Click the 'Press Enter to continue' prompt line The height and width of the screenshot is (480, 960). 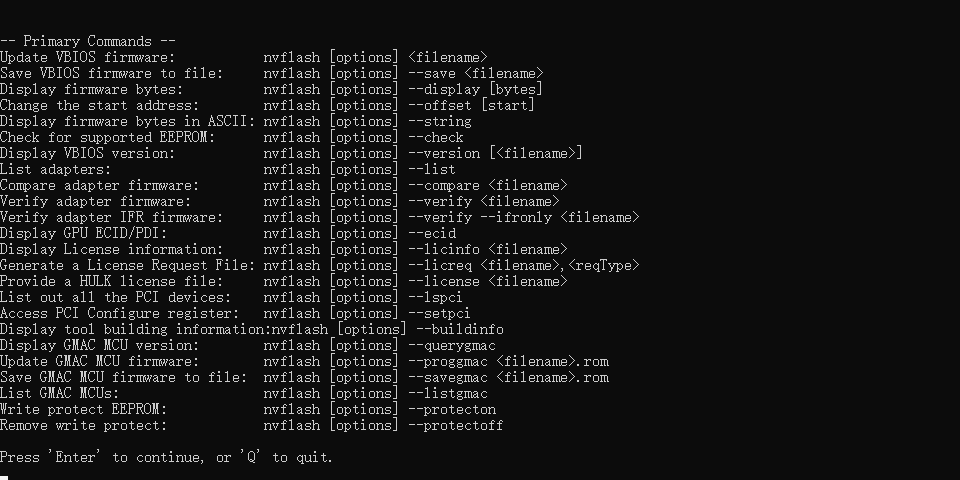coord(166,457)
